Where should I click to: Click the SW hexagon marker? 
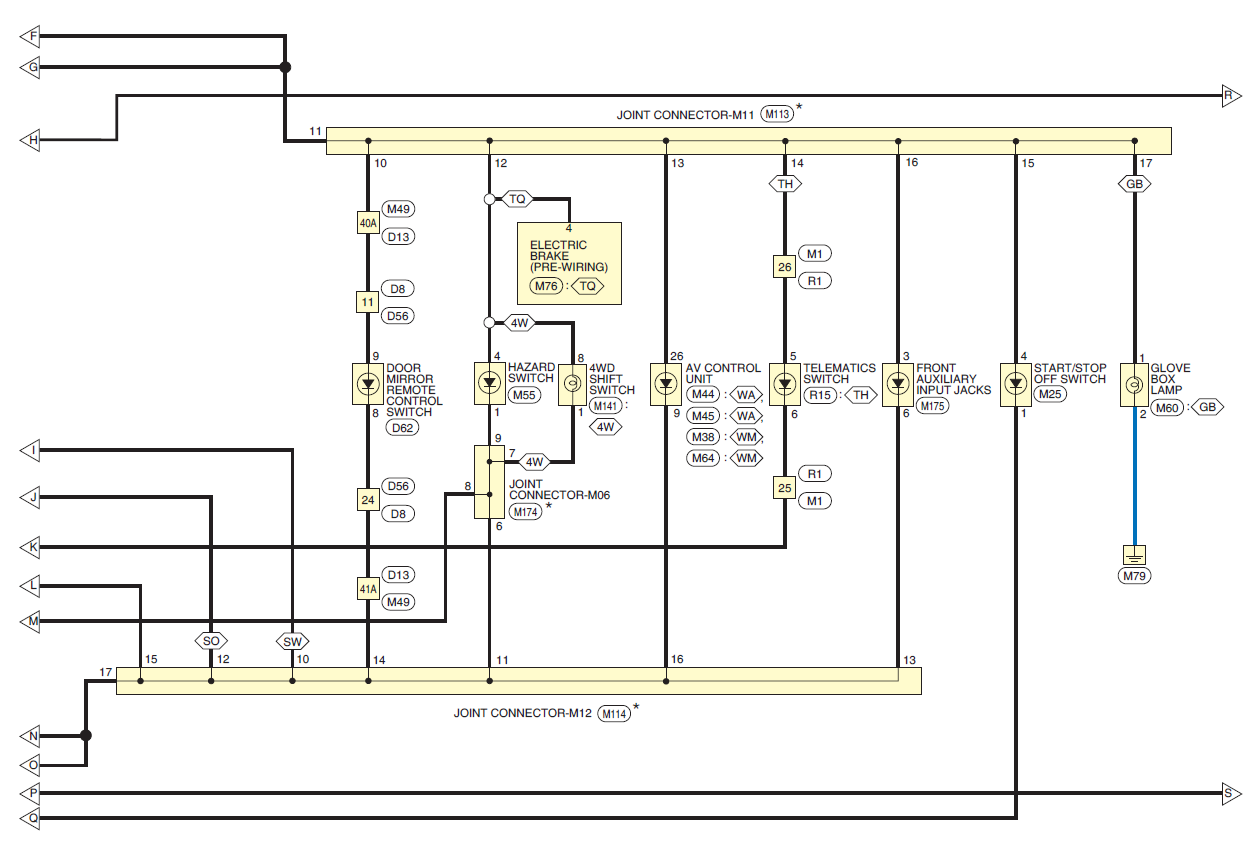pos(292,640)
